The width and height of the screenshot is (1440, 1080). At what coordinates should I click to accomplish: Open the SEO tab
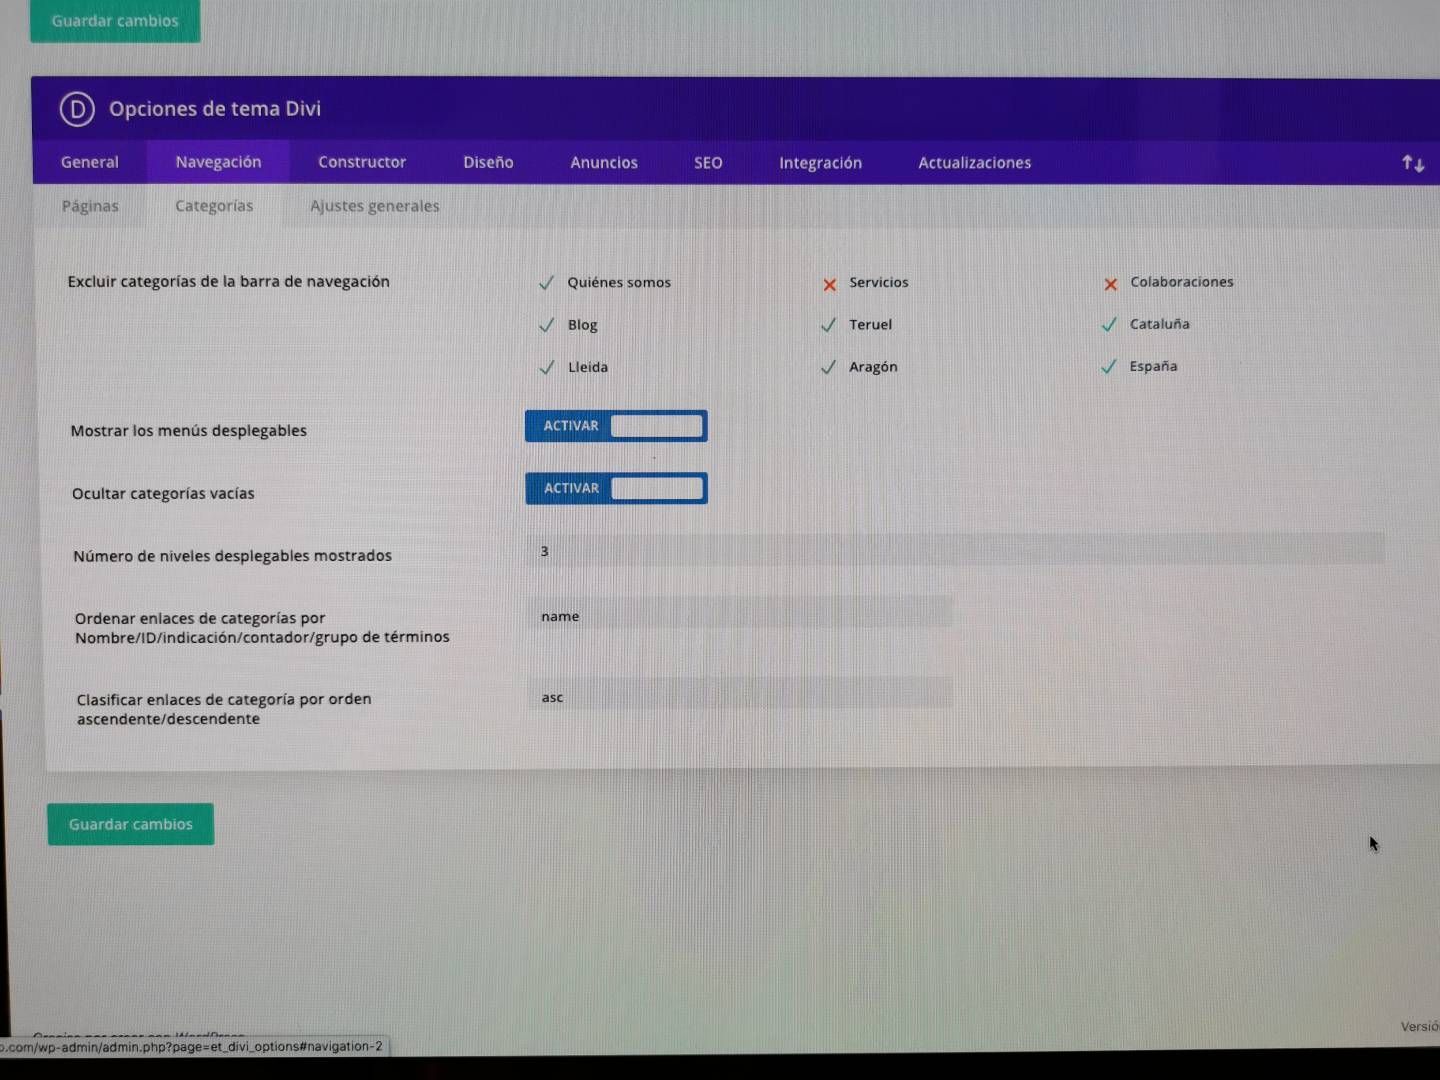click(708, 163)
